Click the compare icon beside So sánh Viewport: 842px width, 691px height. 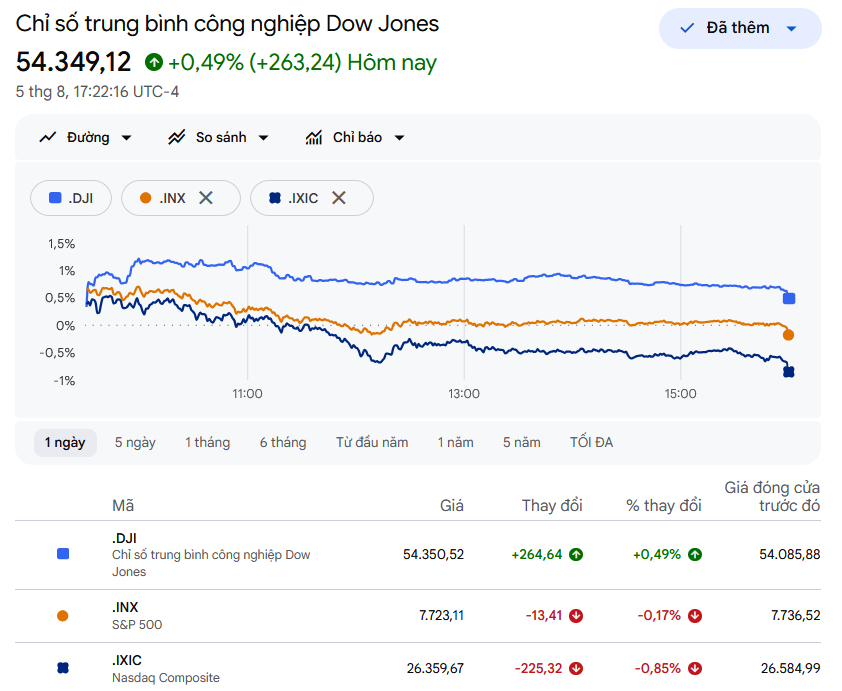177,137
